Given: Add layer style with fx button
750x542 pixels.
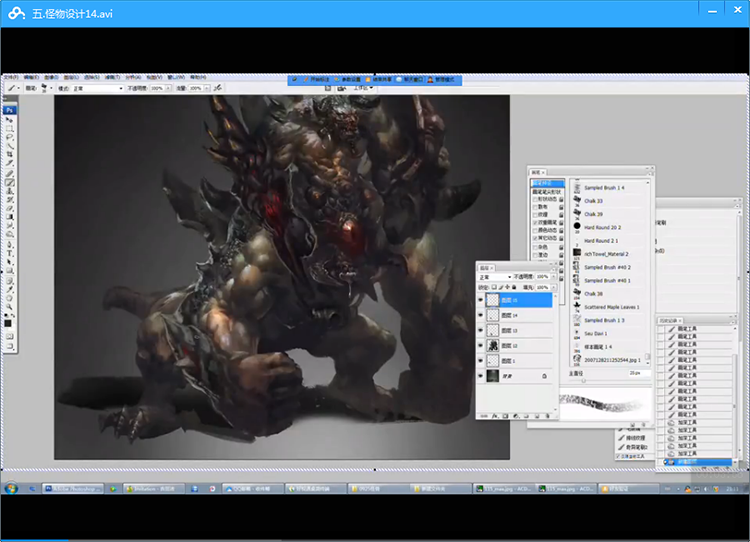Looking at the screenshot, I should tap(495, 416).
